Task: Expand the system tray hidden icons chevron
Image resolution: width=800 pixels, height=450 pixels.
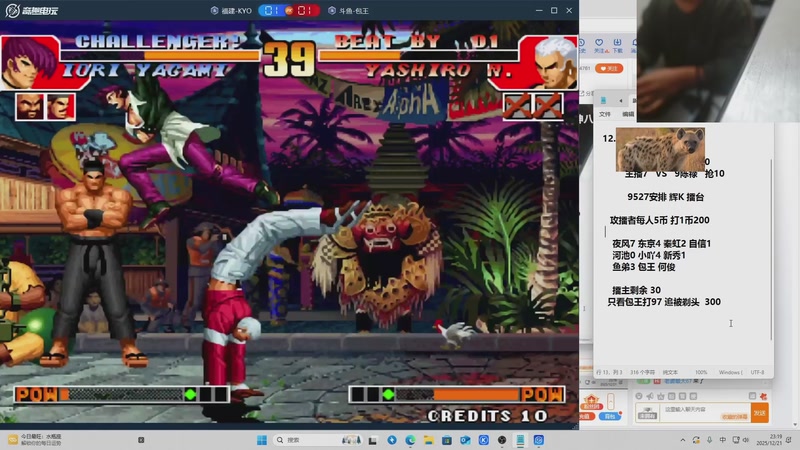Action: pyautogui.click(x=683, y=440)
